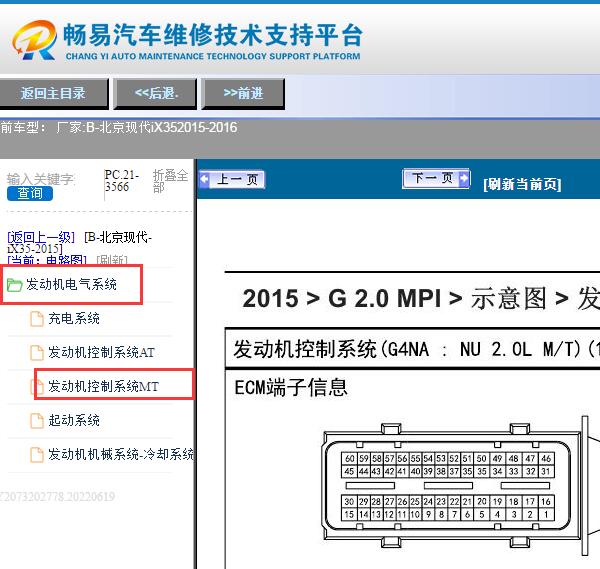Viewport: 600px width, 569px height.
Task: Click the B-北京现代-iX35-2015 path text
Action: point(80,243)
